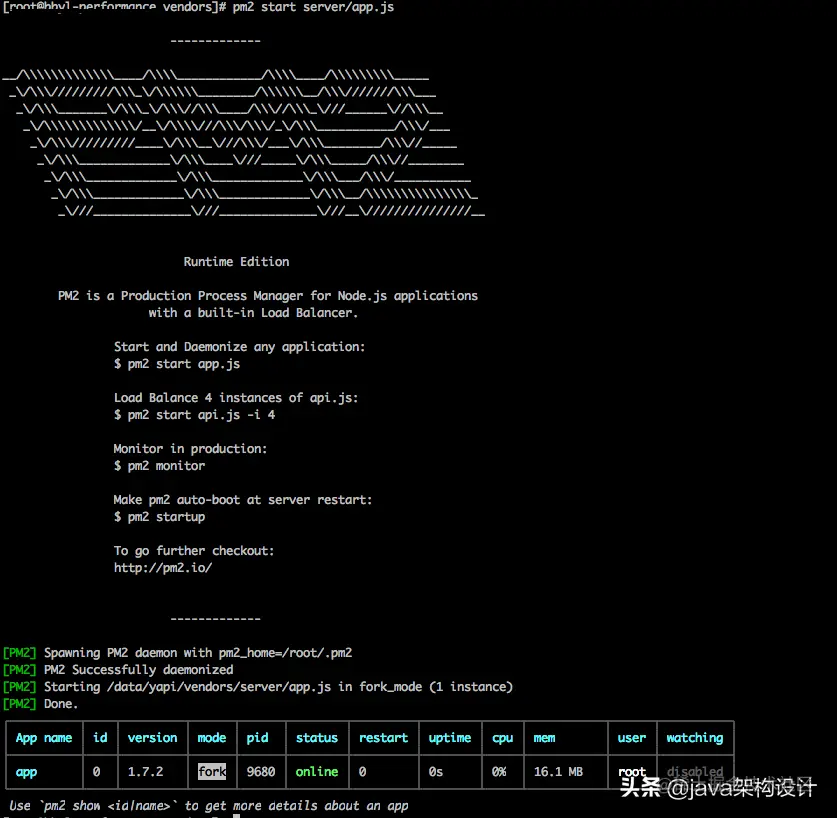The width and height of the screenshot is (837, 818).
Task: Select the '$ pm2 startup' command
Action: click(159, 517)
